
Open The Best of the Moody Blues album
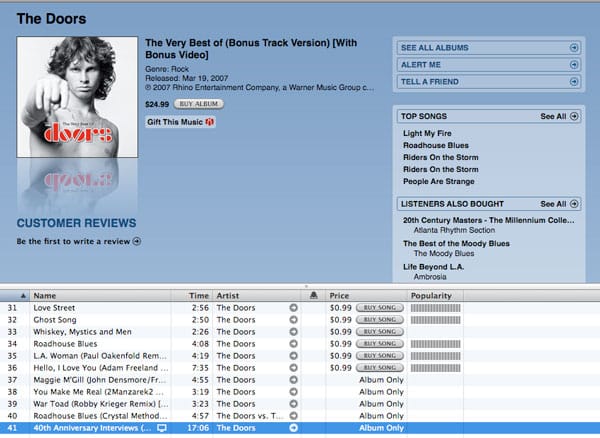[456, 244]
